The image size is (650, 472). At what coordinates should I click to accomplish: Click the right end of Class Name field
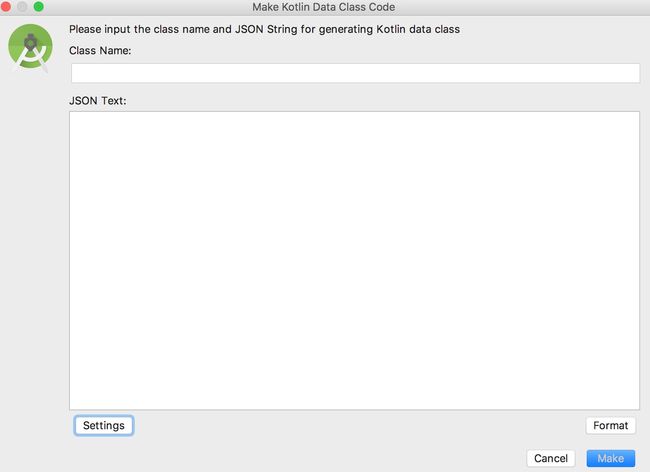[632, 73]
